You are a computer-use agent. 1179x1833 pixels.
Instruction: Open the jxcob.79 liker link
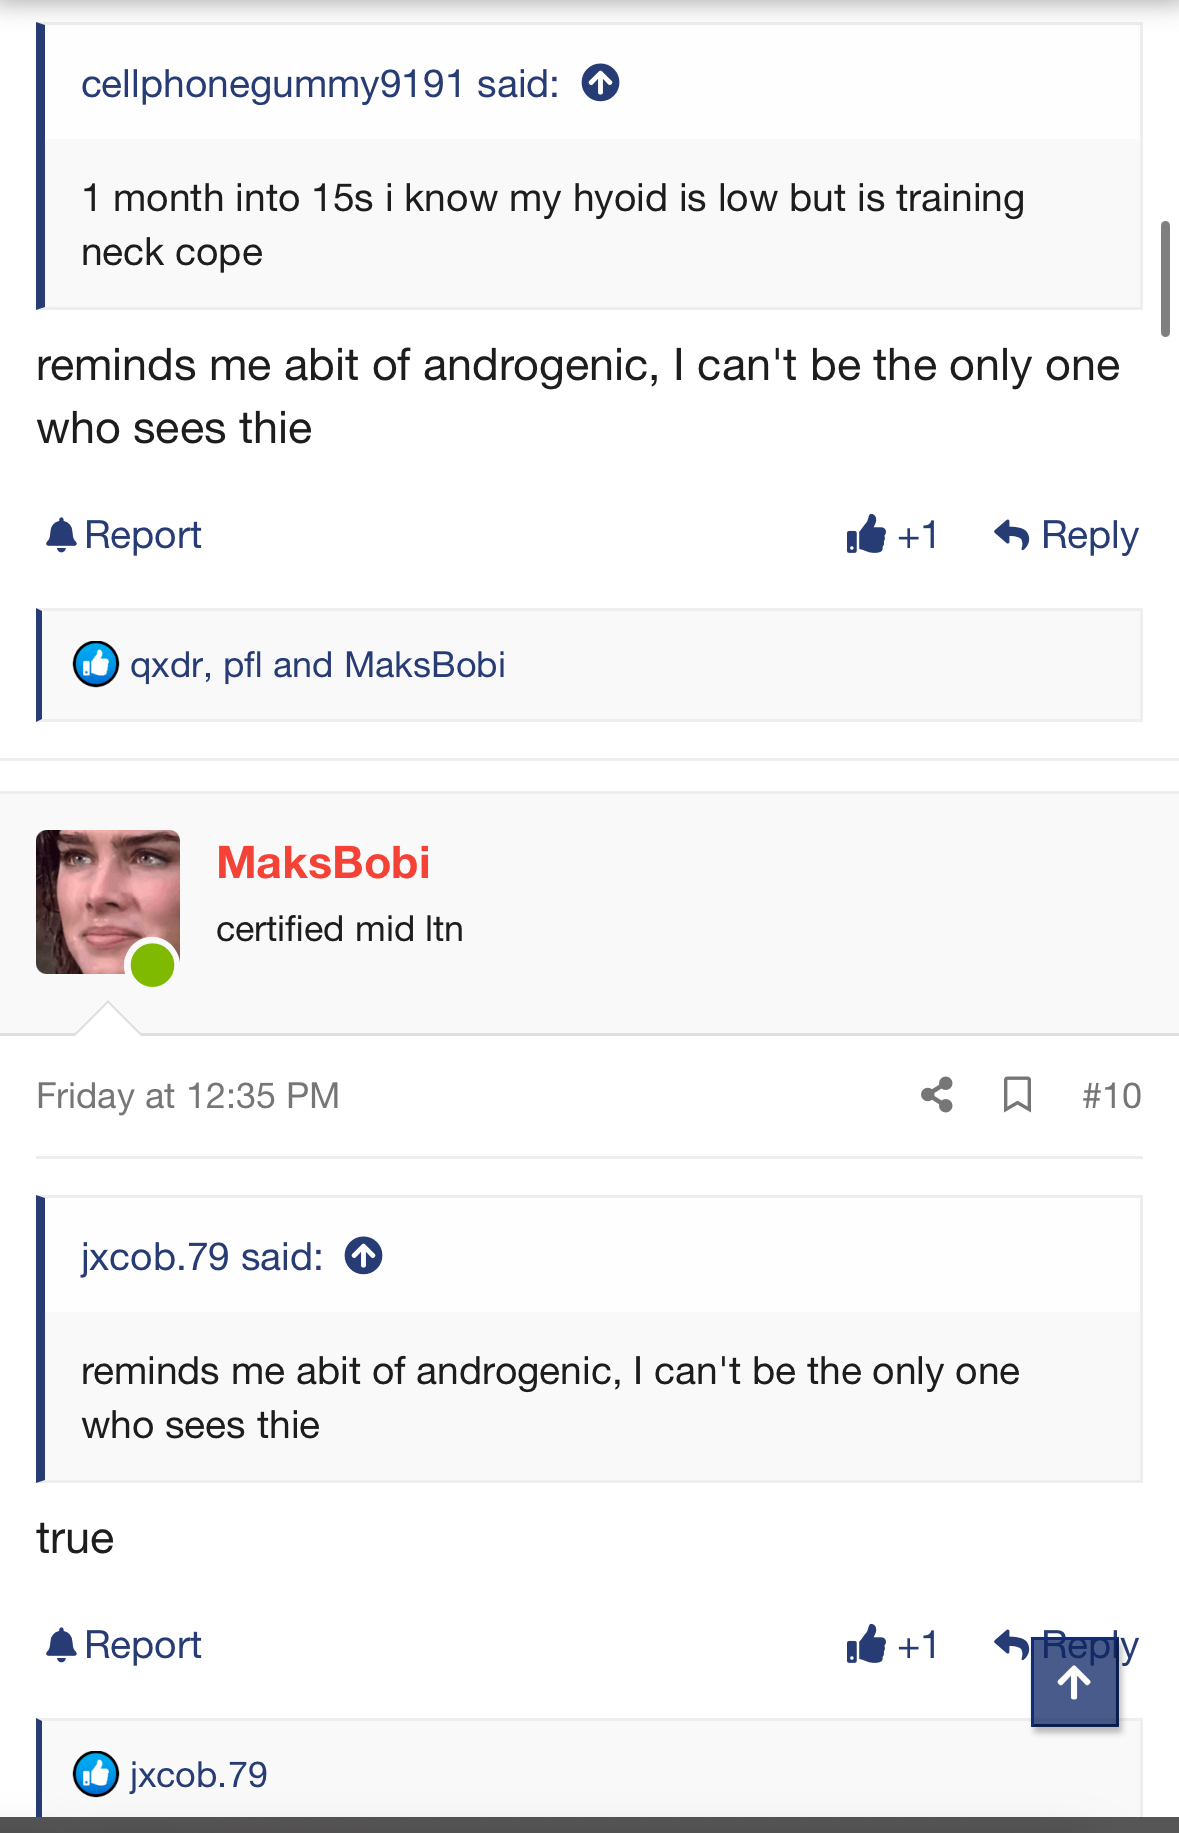coord(198,1775)
